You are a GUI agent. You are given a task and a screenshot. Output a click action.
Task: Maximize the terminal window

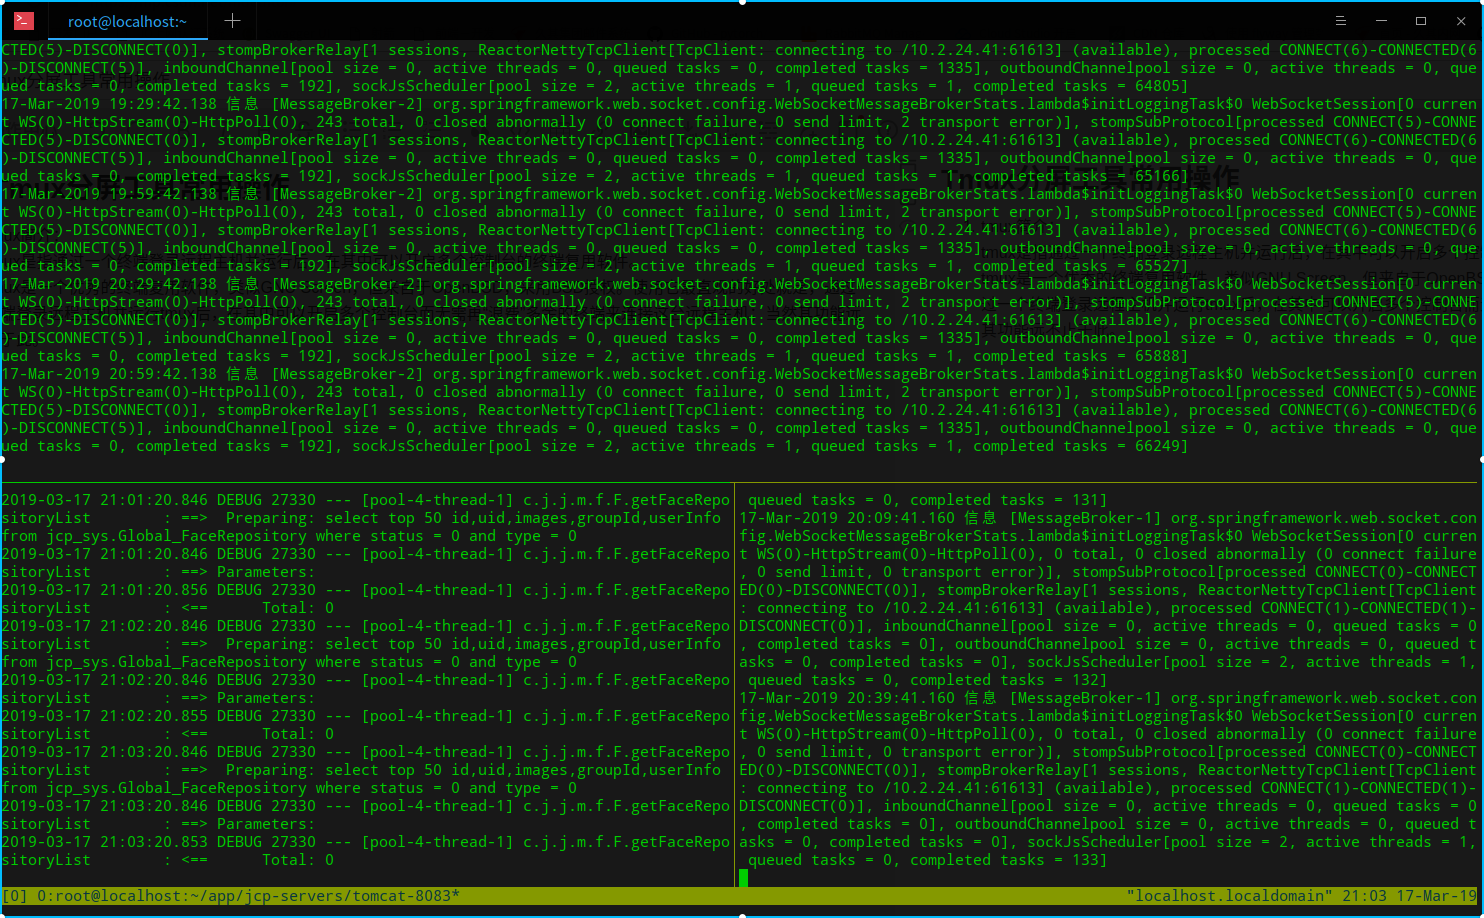point(1421,20)
